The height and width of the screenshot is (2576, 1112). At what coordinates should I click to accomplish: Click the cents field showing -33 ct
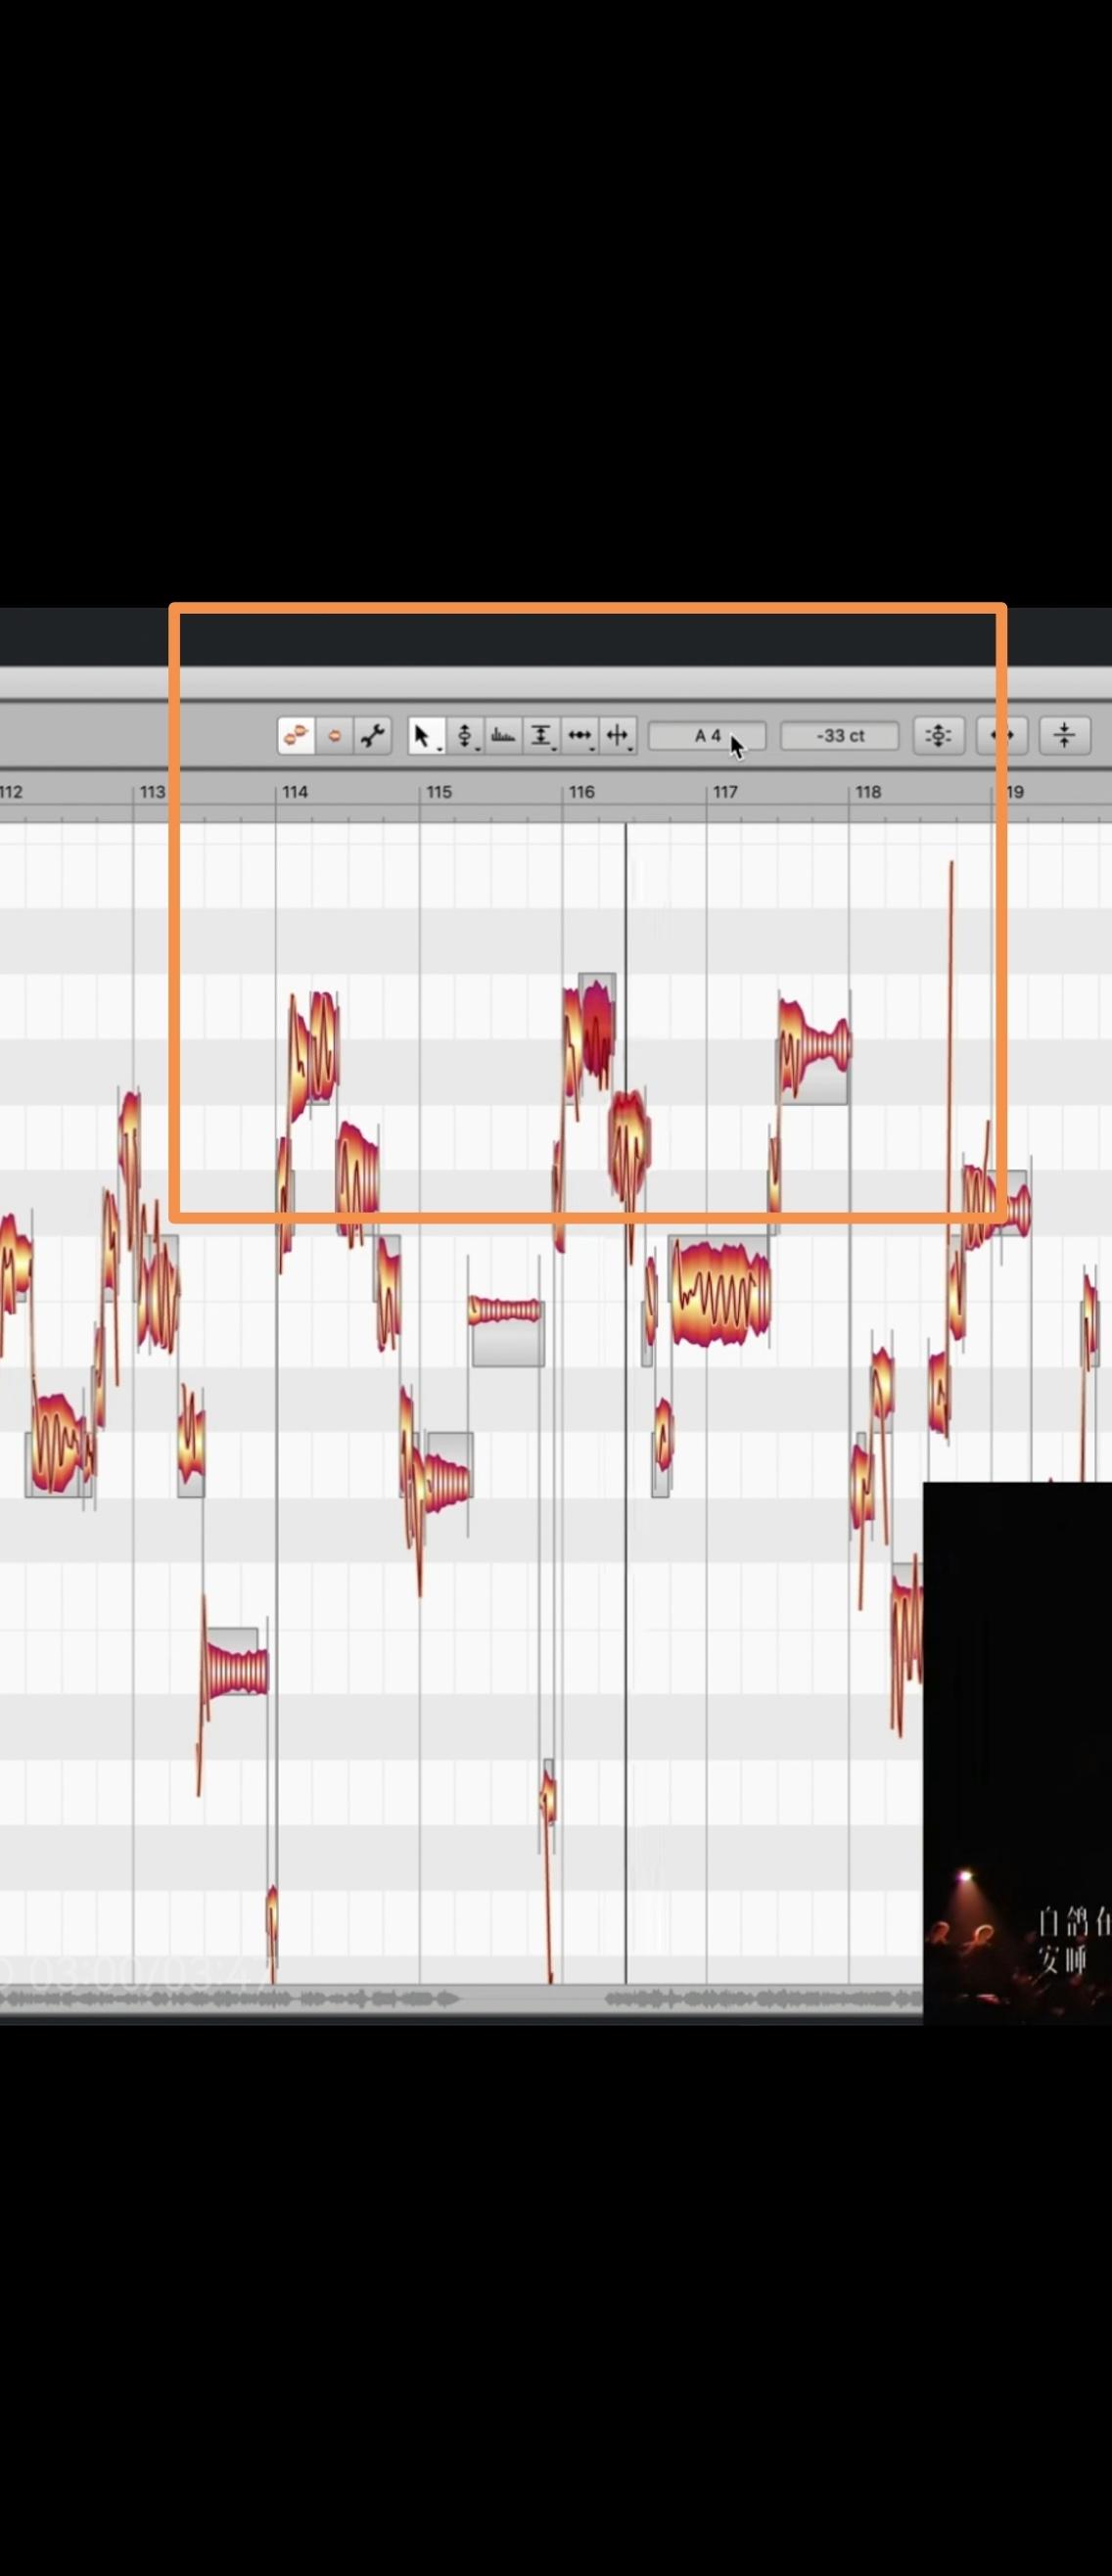pos(840,736)
